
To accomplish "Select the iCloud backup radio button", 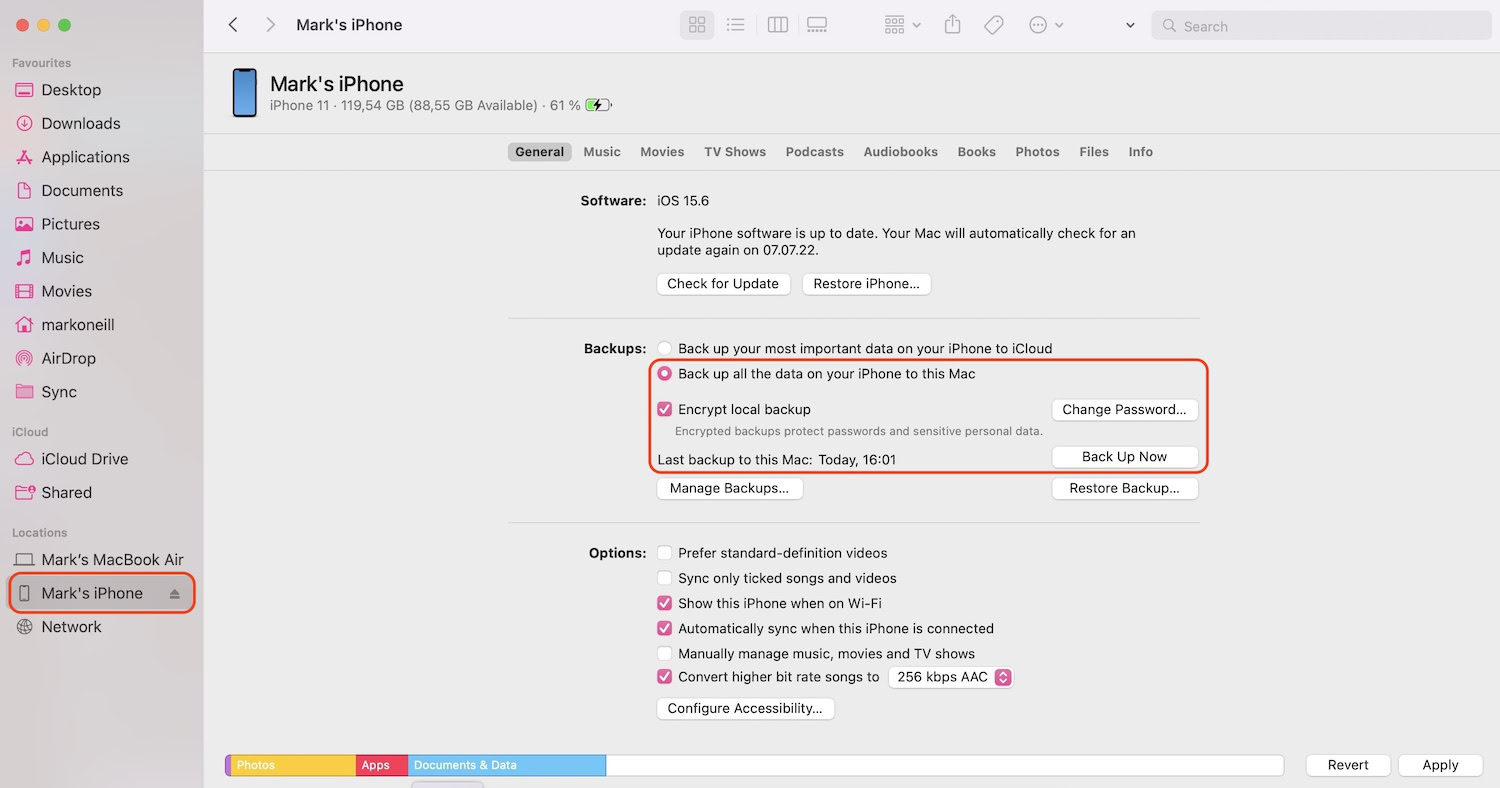I will tap(665, 349).
